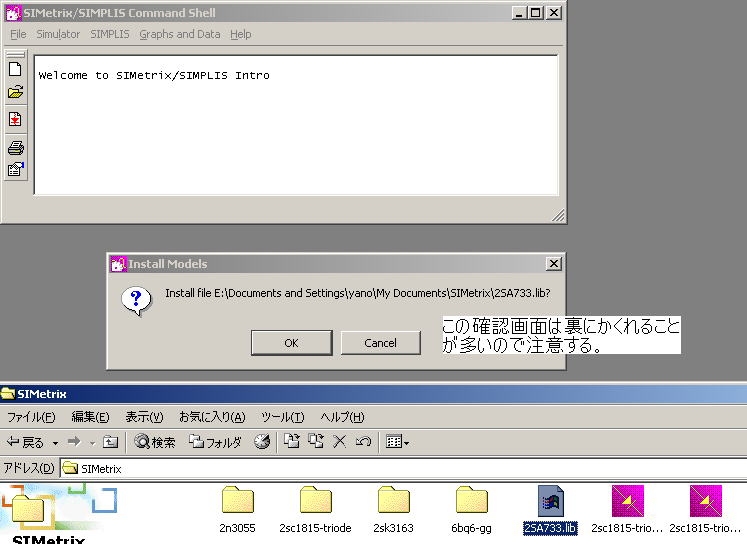The height and width of the screenshot is (544, 747).
Task: Click the Install Models title bar icon
Action: 118,263
